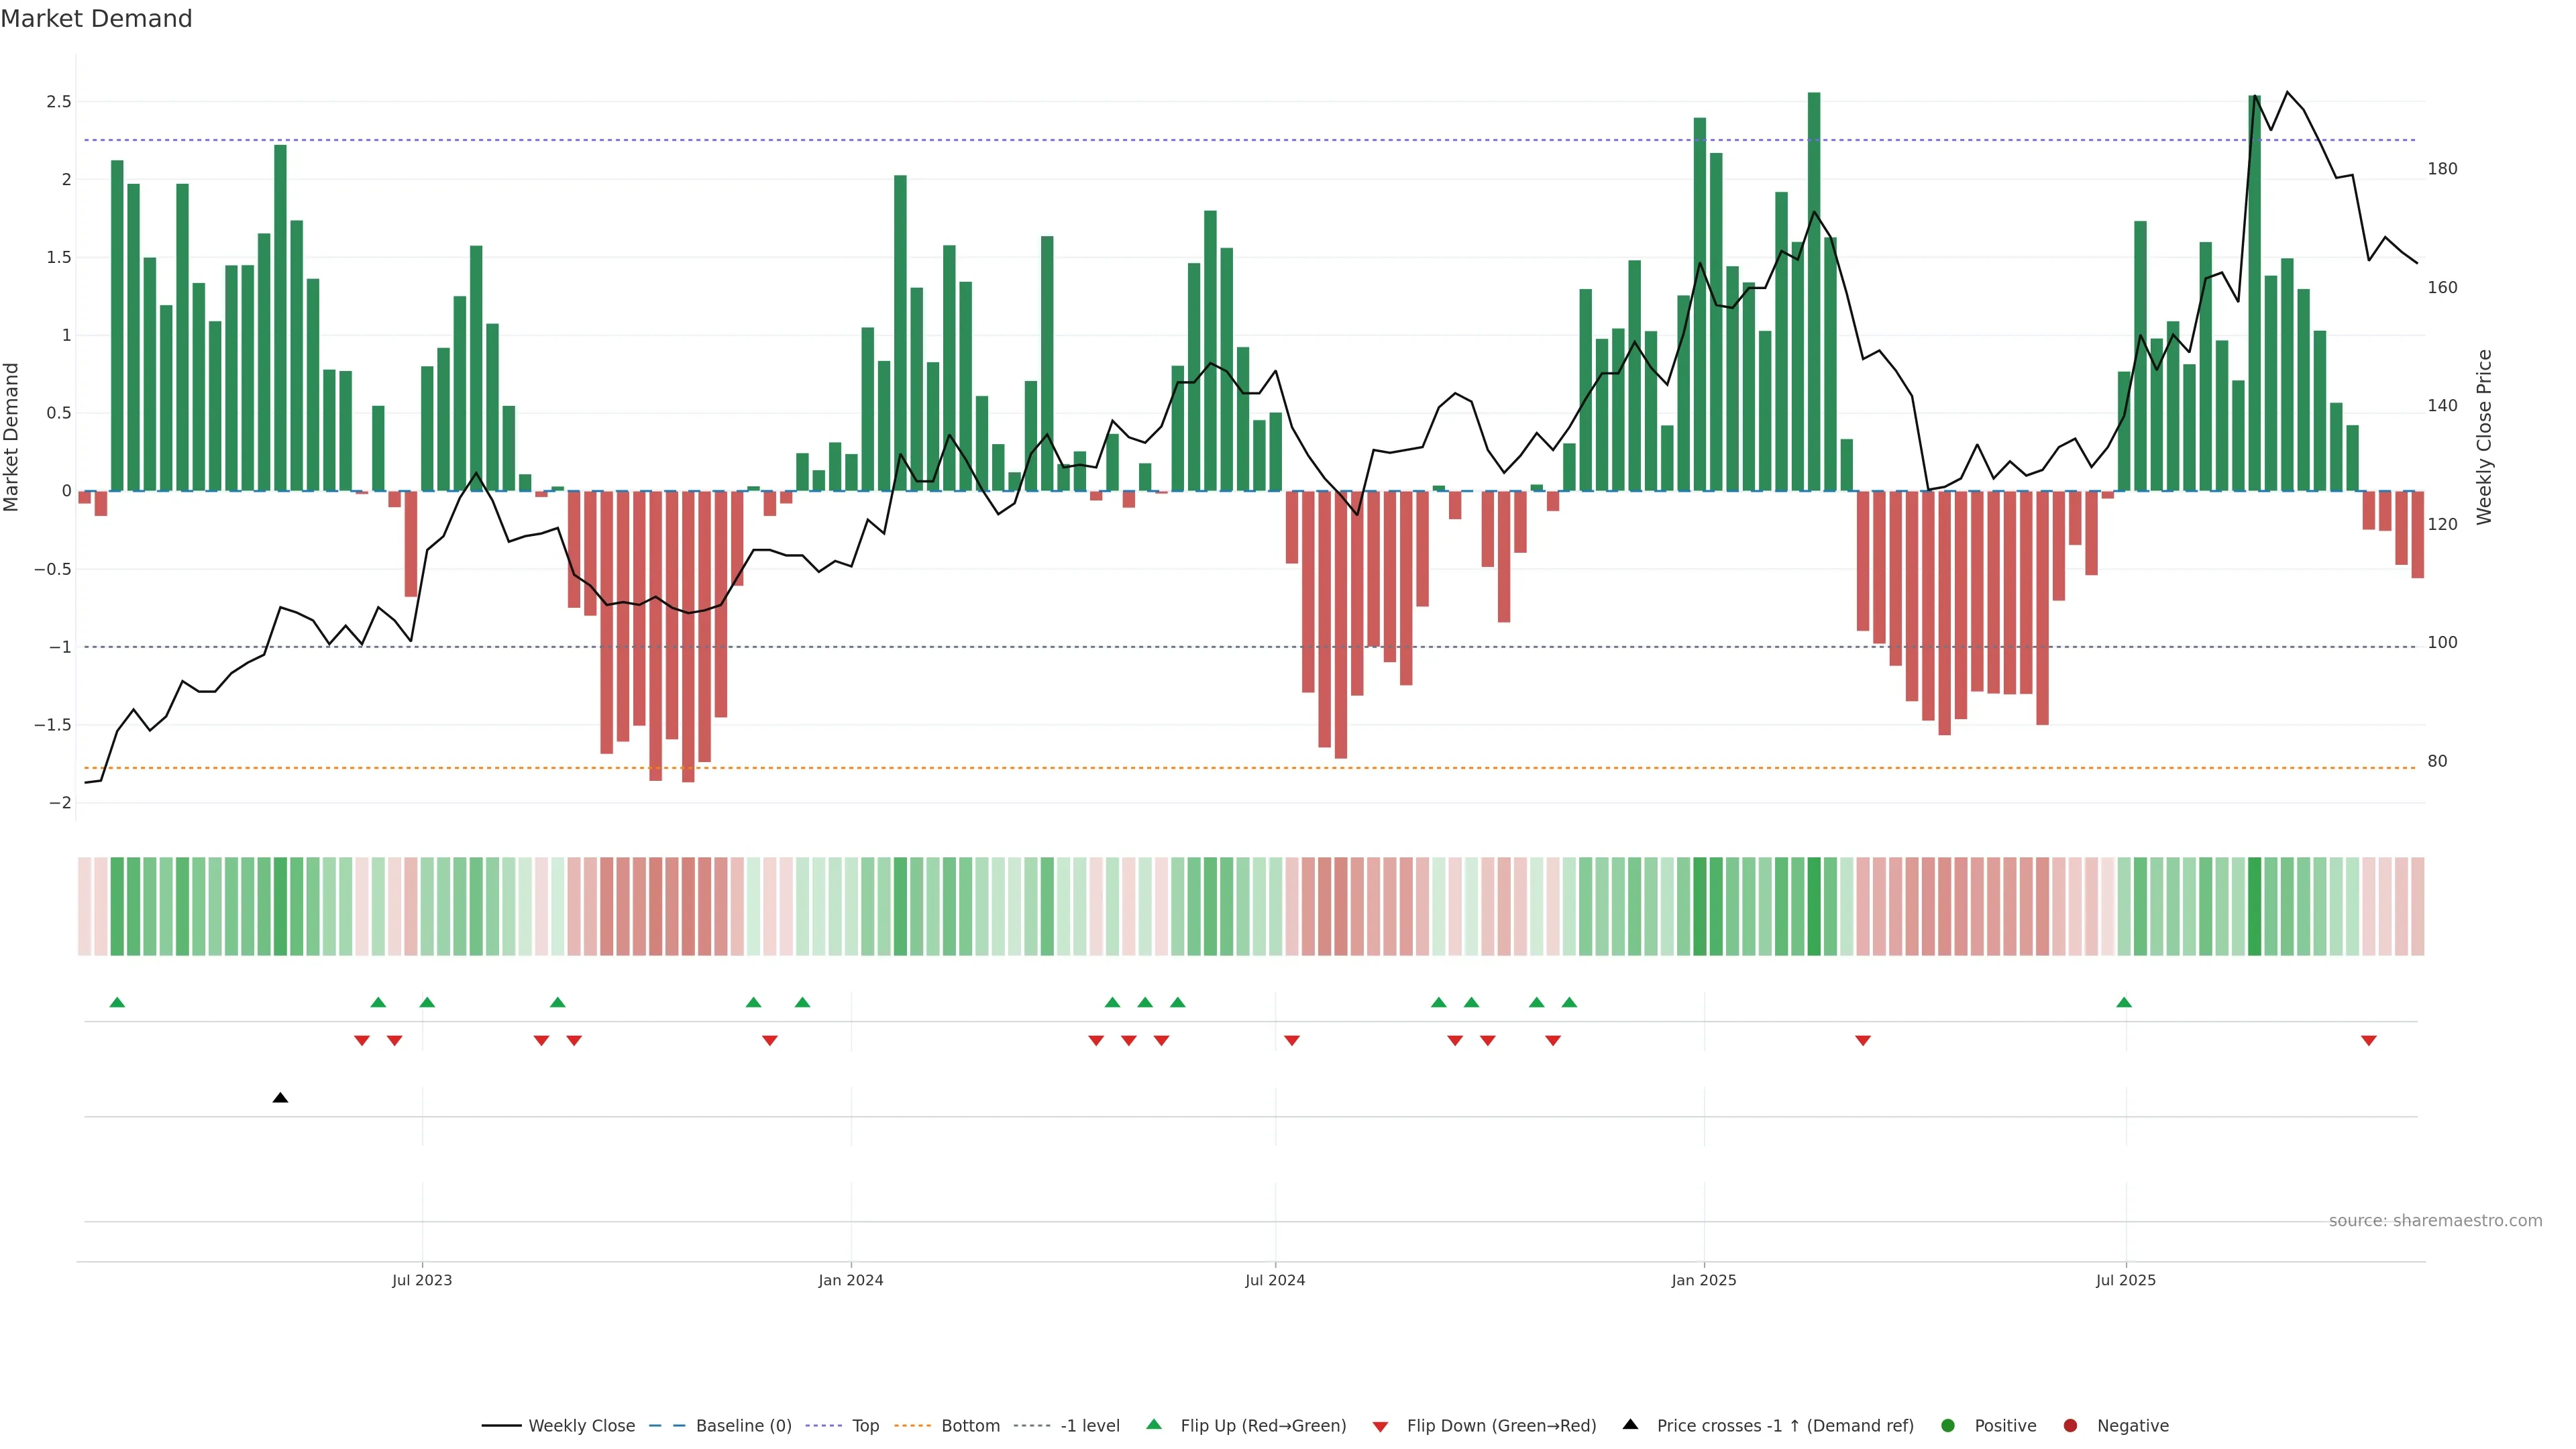Viewport: 2576px width, 1449px height.
Task: Toggle the Weekly Close legend entry
Action: 581,1426
